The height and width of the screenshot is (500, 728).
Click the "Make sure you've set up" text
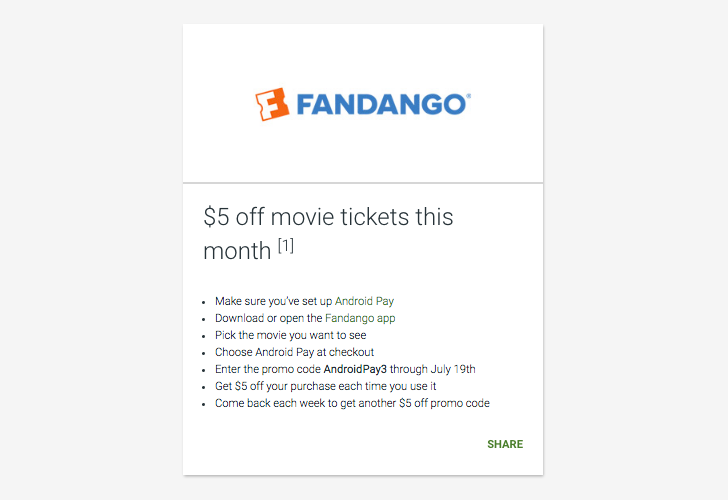(273, 301)
